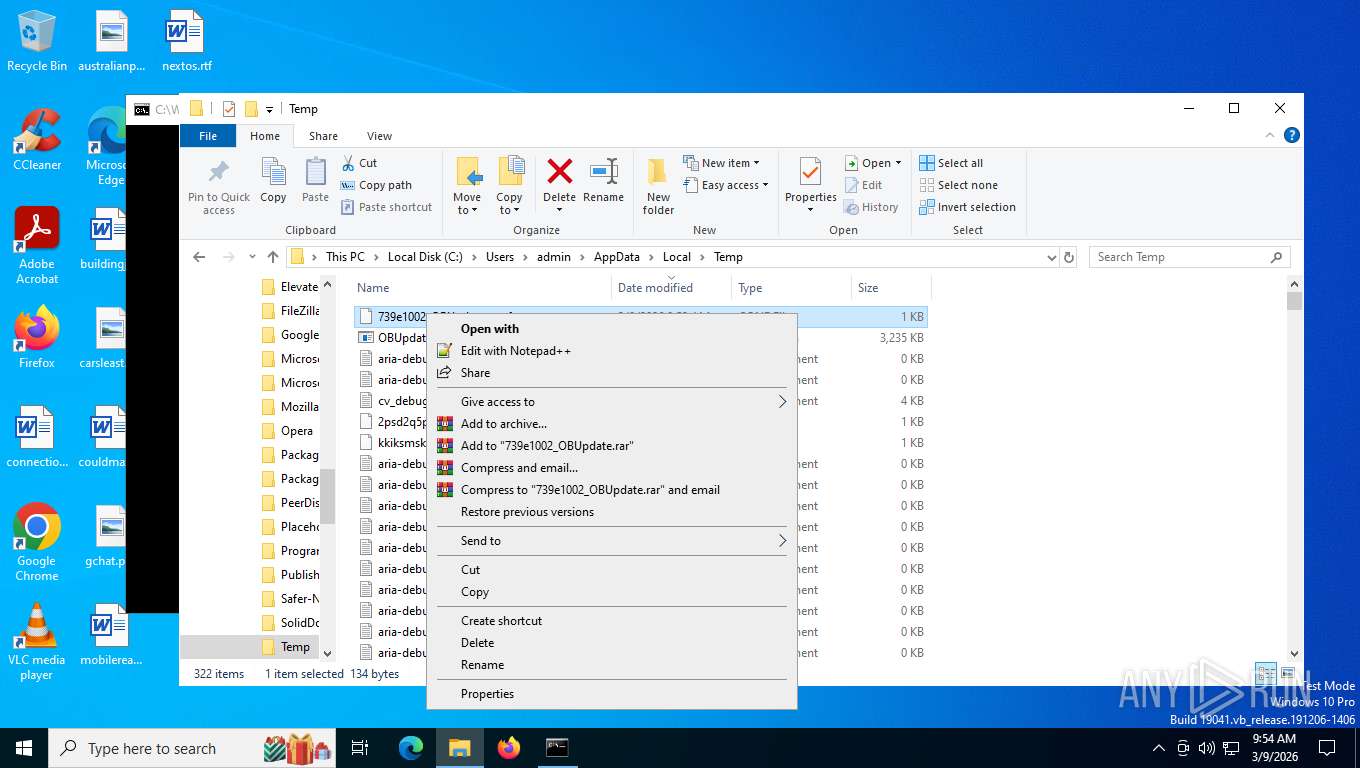Open the New item dropdown
This screenshot has height=768, width=1360.
[x=722, y=163]
